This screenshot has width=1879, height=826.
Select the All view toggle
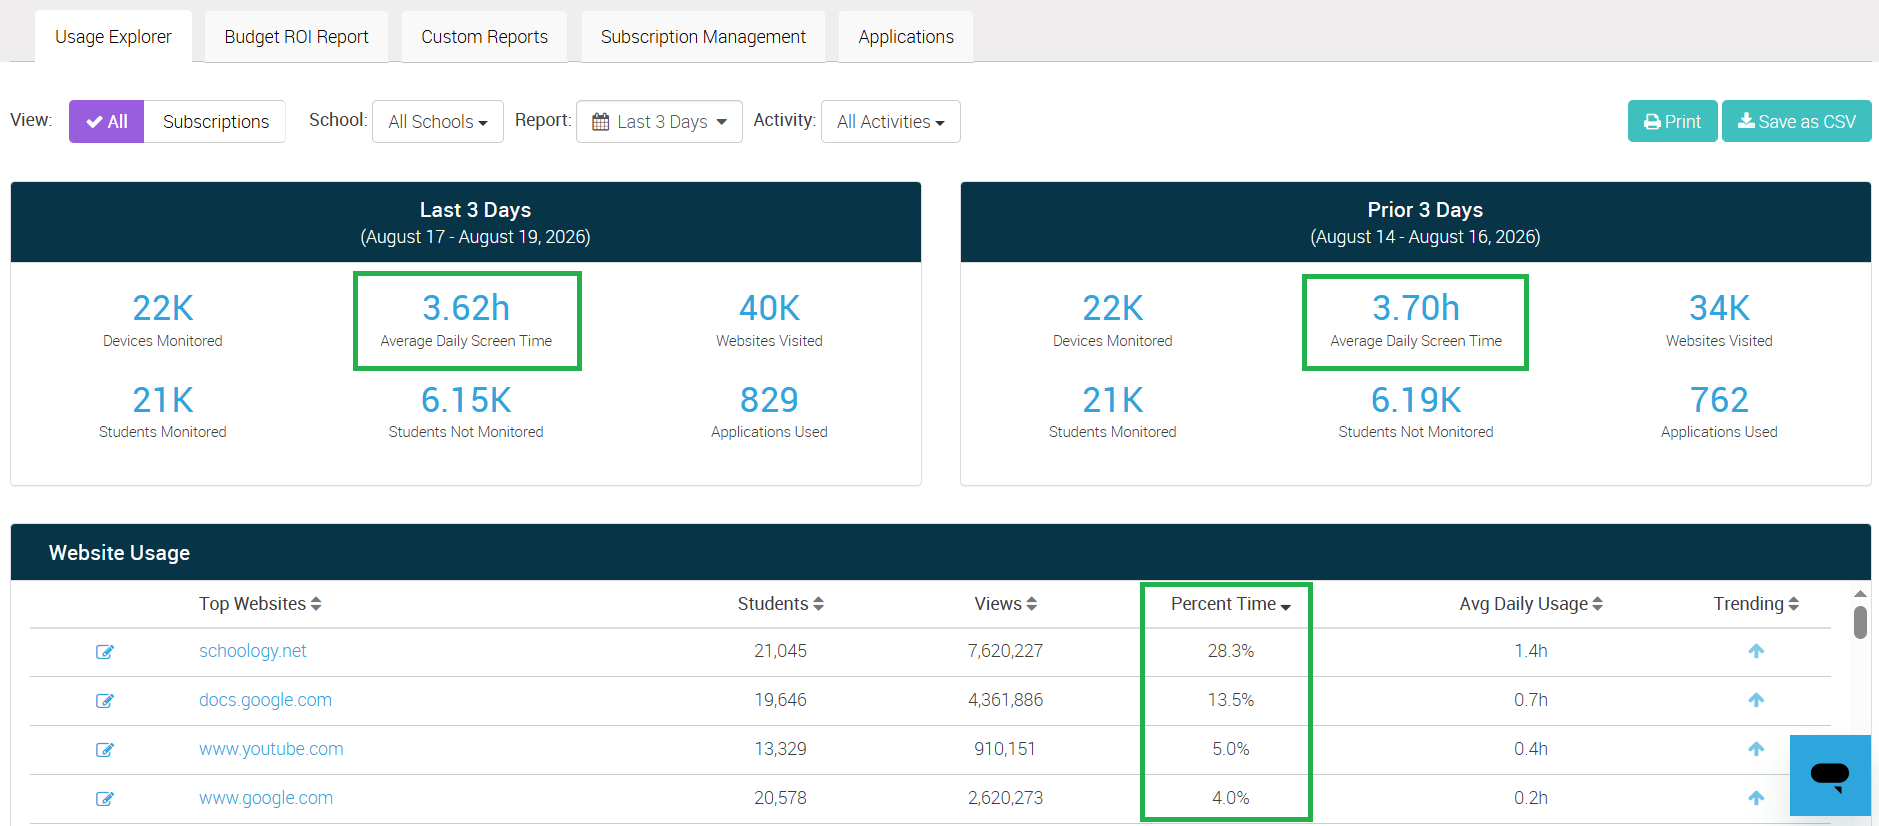pos(107,121)
